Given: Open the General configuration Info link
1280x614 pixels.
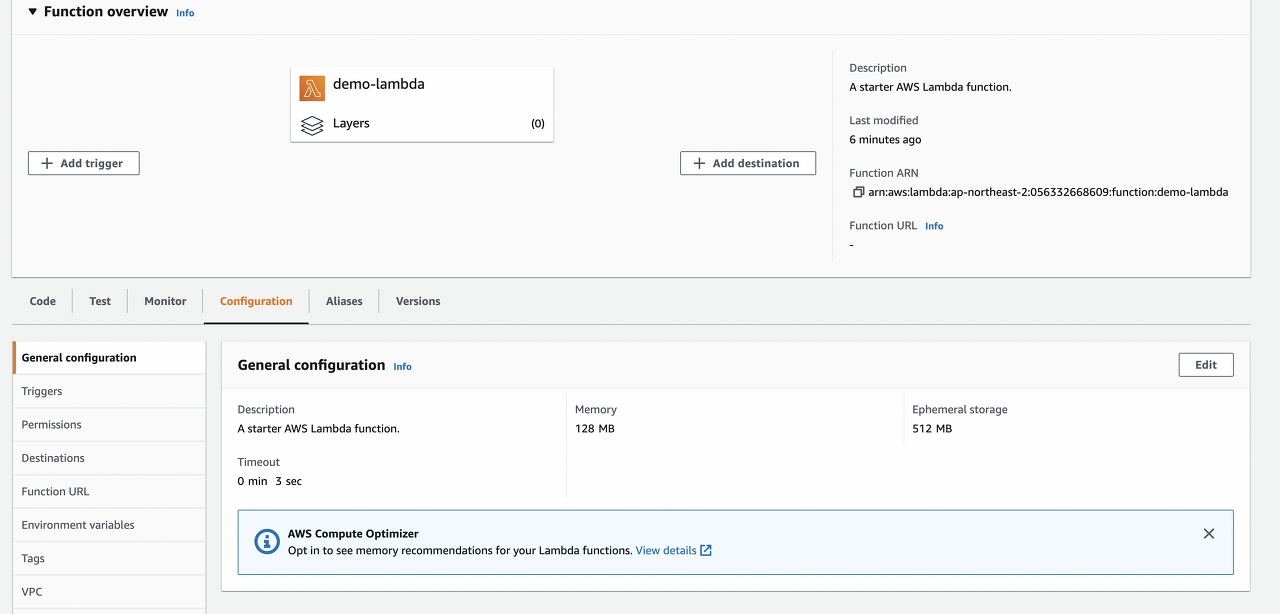Looking at the screenshot, I should 402,367.
